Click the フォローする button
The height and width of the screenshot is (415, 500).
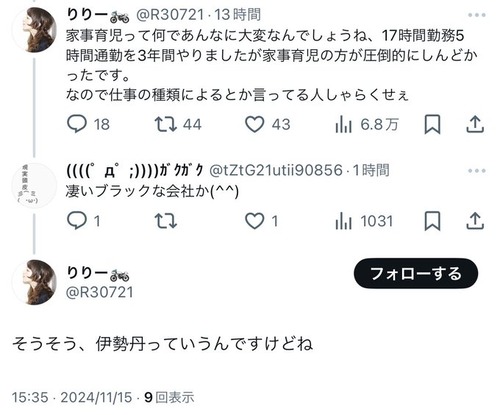point(416,273)
